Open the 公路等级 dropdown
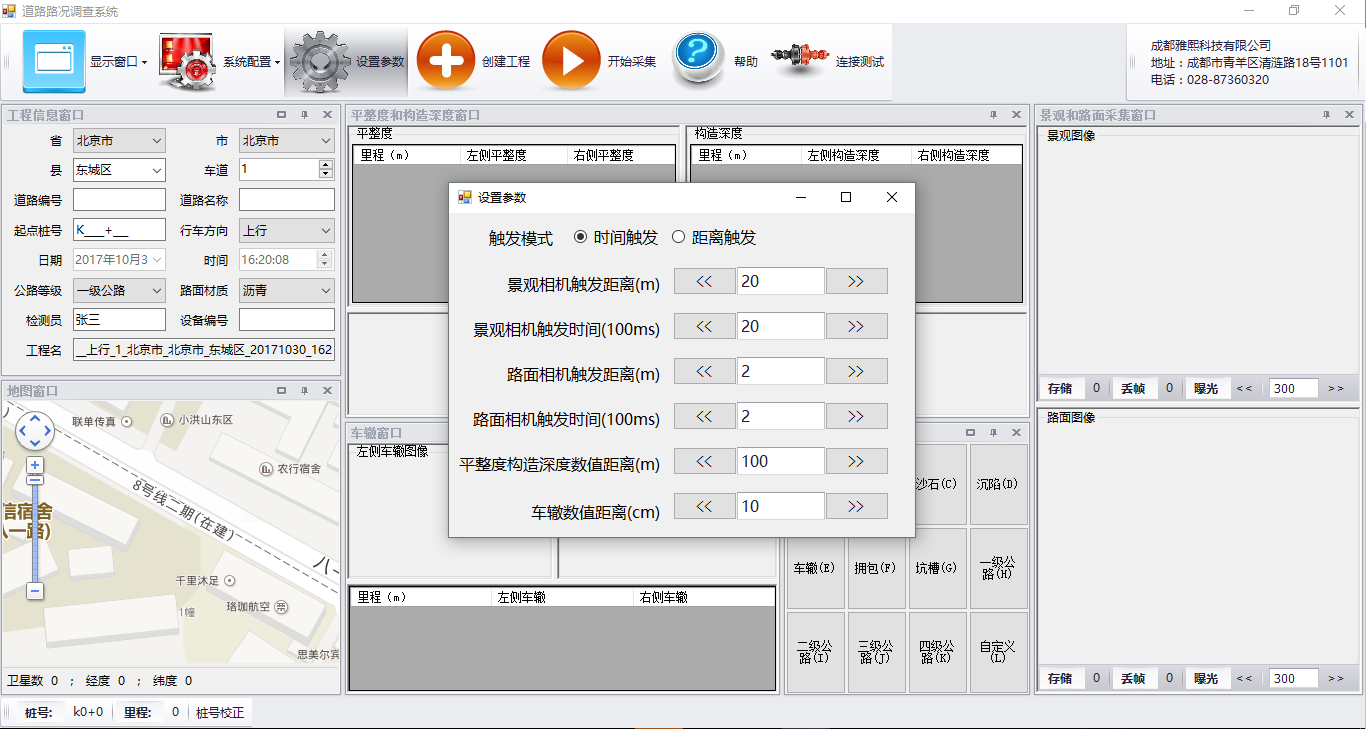The height and width of the screenshot is (729, 1366). click(x=119, y=290)
